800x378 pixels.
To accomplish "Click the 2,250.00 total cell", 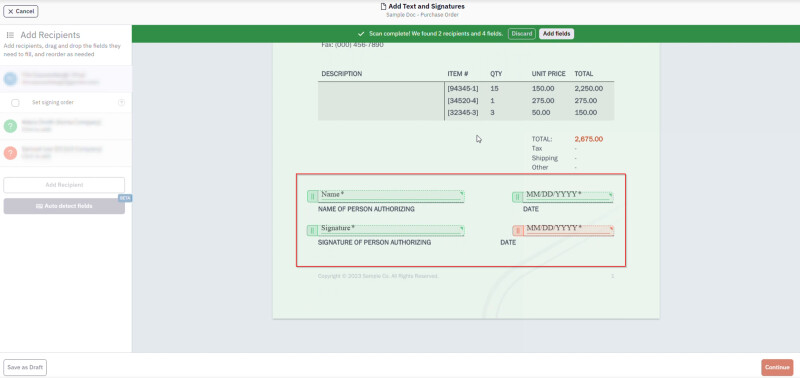I will [x=588, y=89].
